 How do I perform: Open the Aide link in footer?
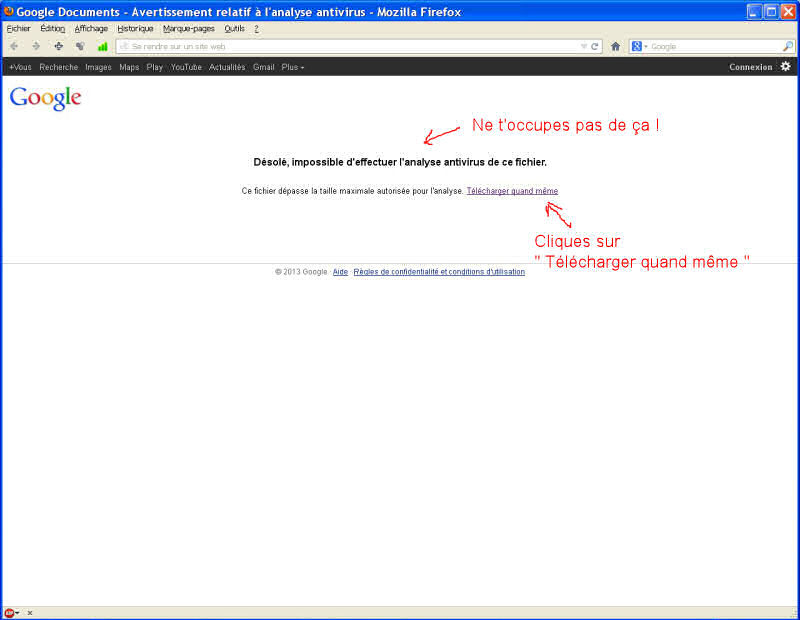(340, 272)
